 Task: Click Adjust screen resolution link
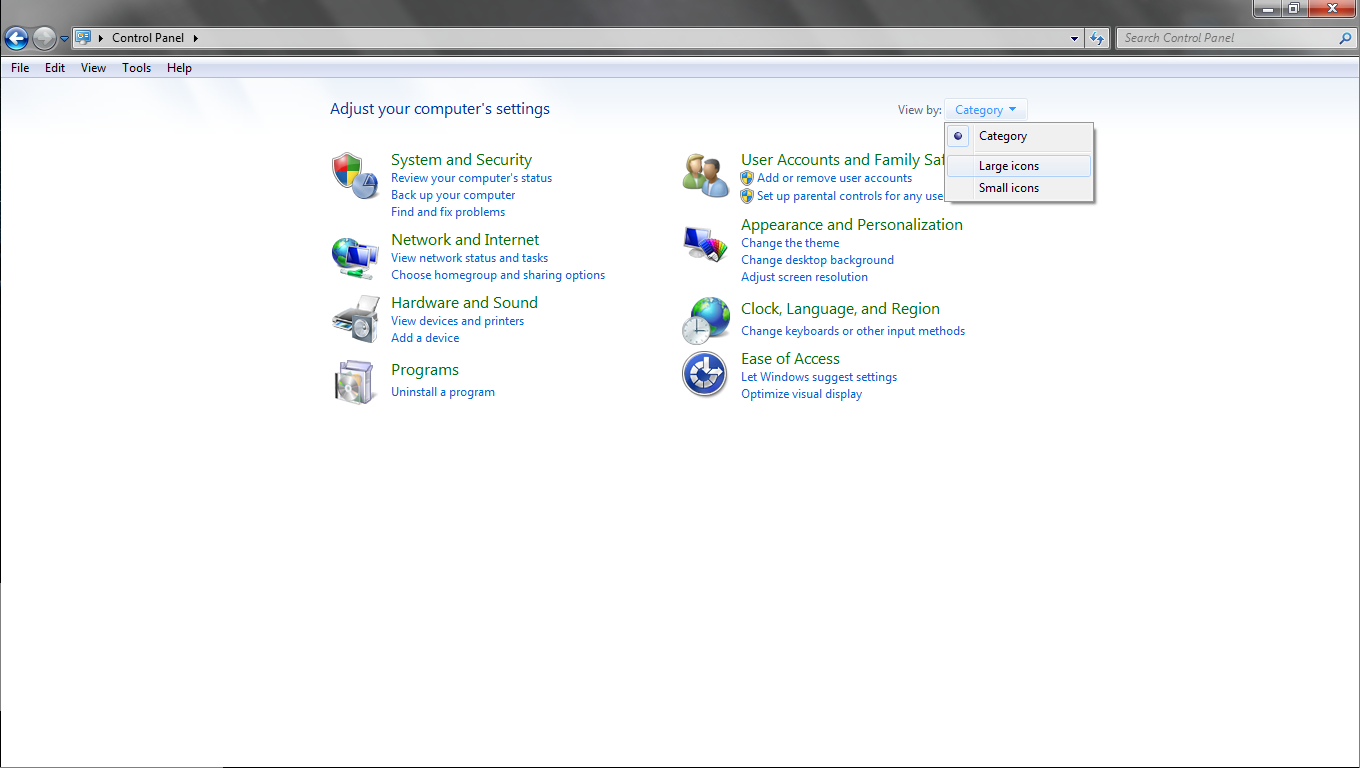(804, 277)
